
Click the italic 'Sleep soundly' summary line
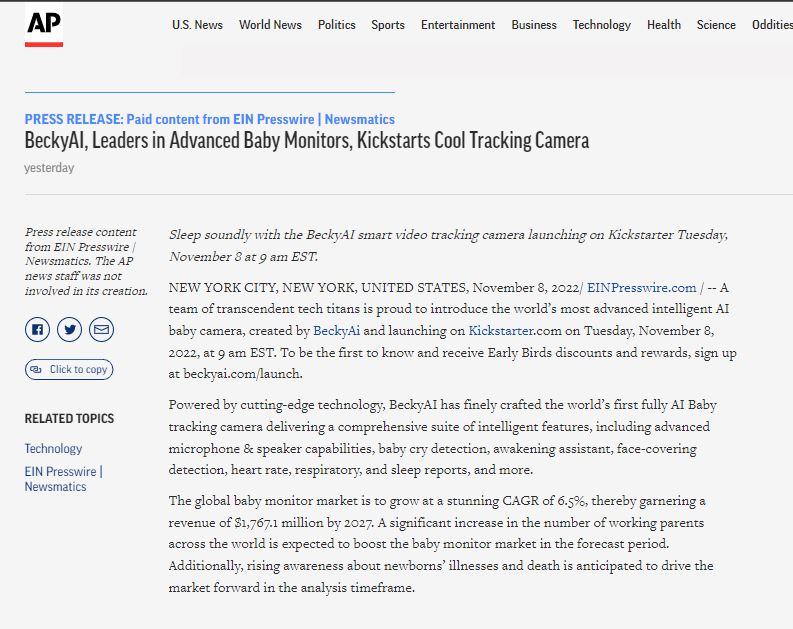[x=448, y=245]
